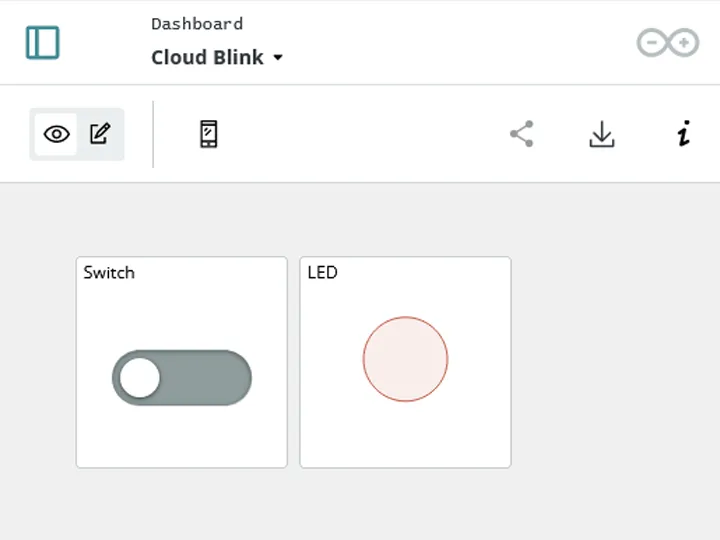Screen dimensions: 720x540
Task: Expand the Cloud Blink dropdown arrow
Action: coord(278,57)
